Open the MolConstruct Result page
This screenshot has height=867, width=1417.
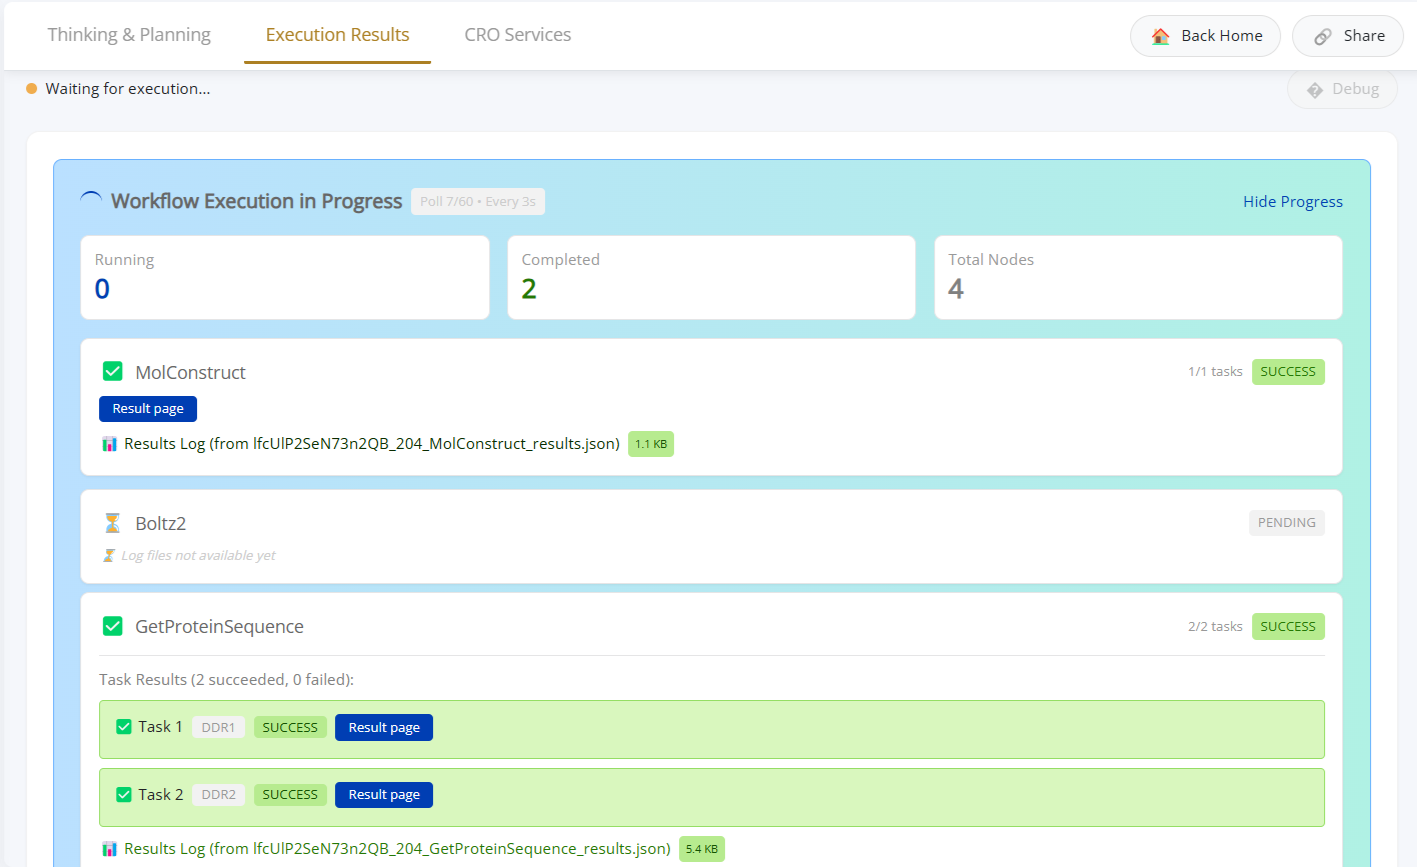point(148,409)
